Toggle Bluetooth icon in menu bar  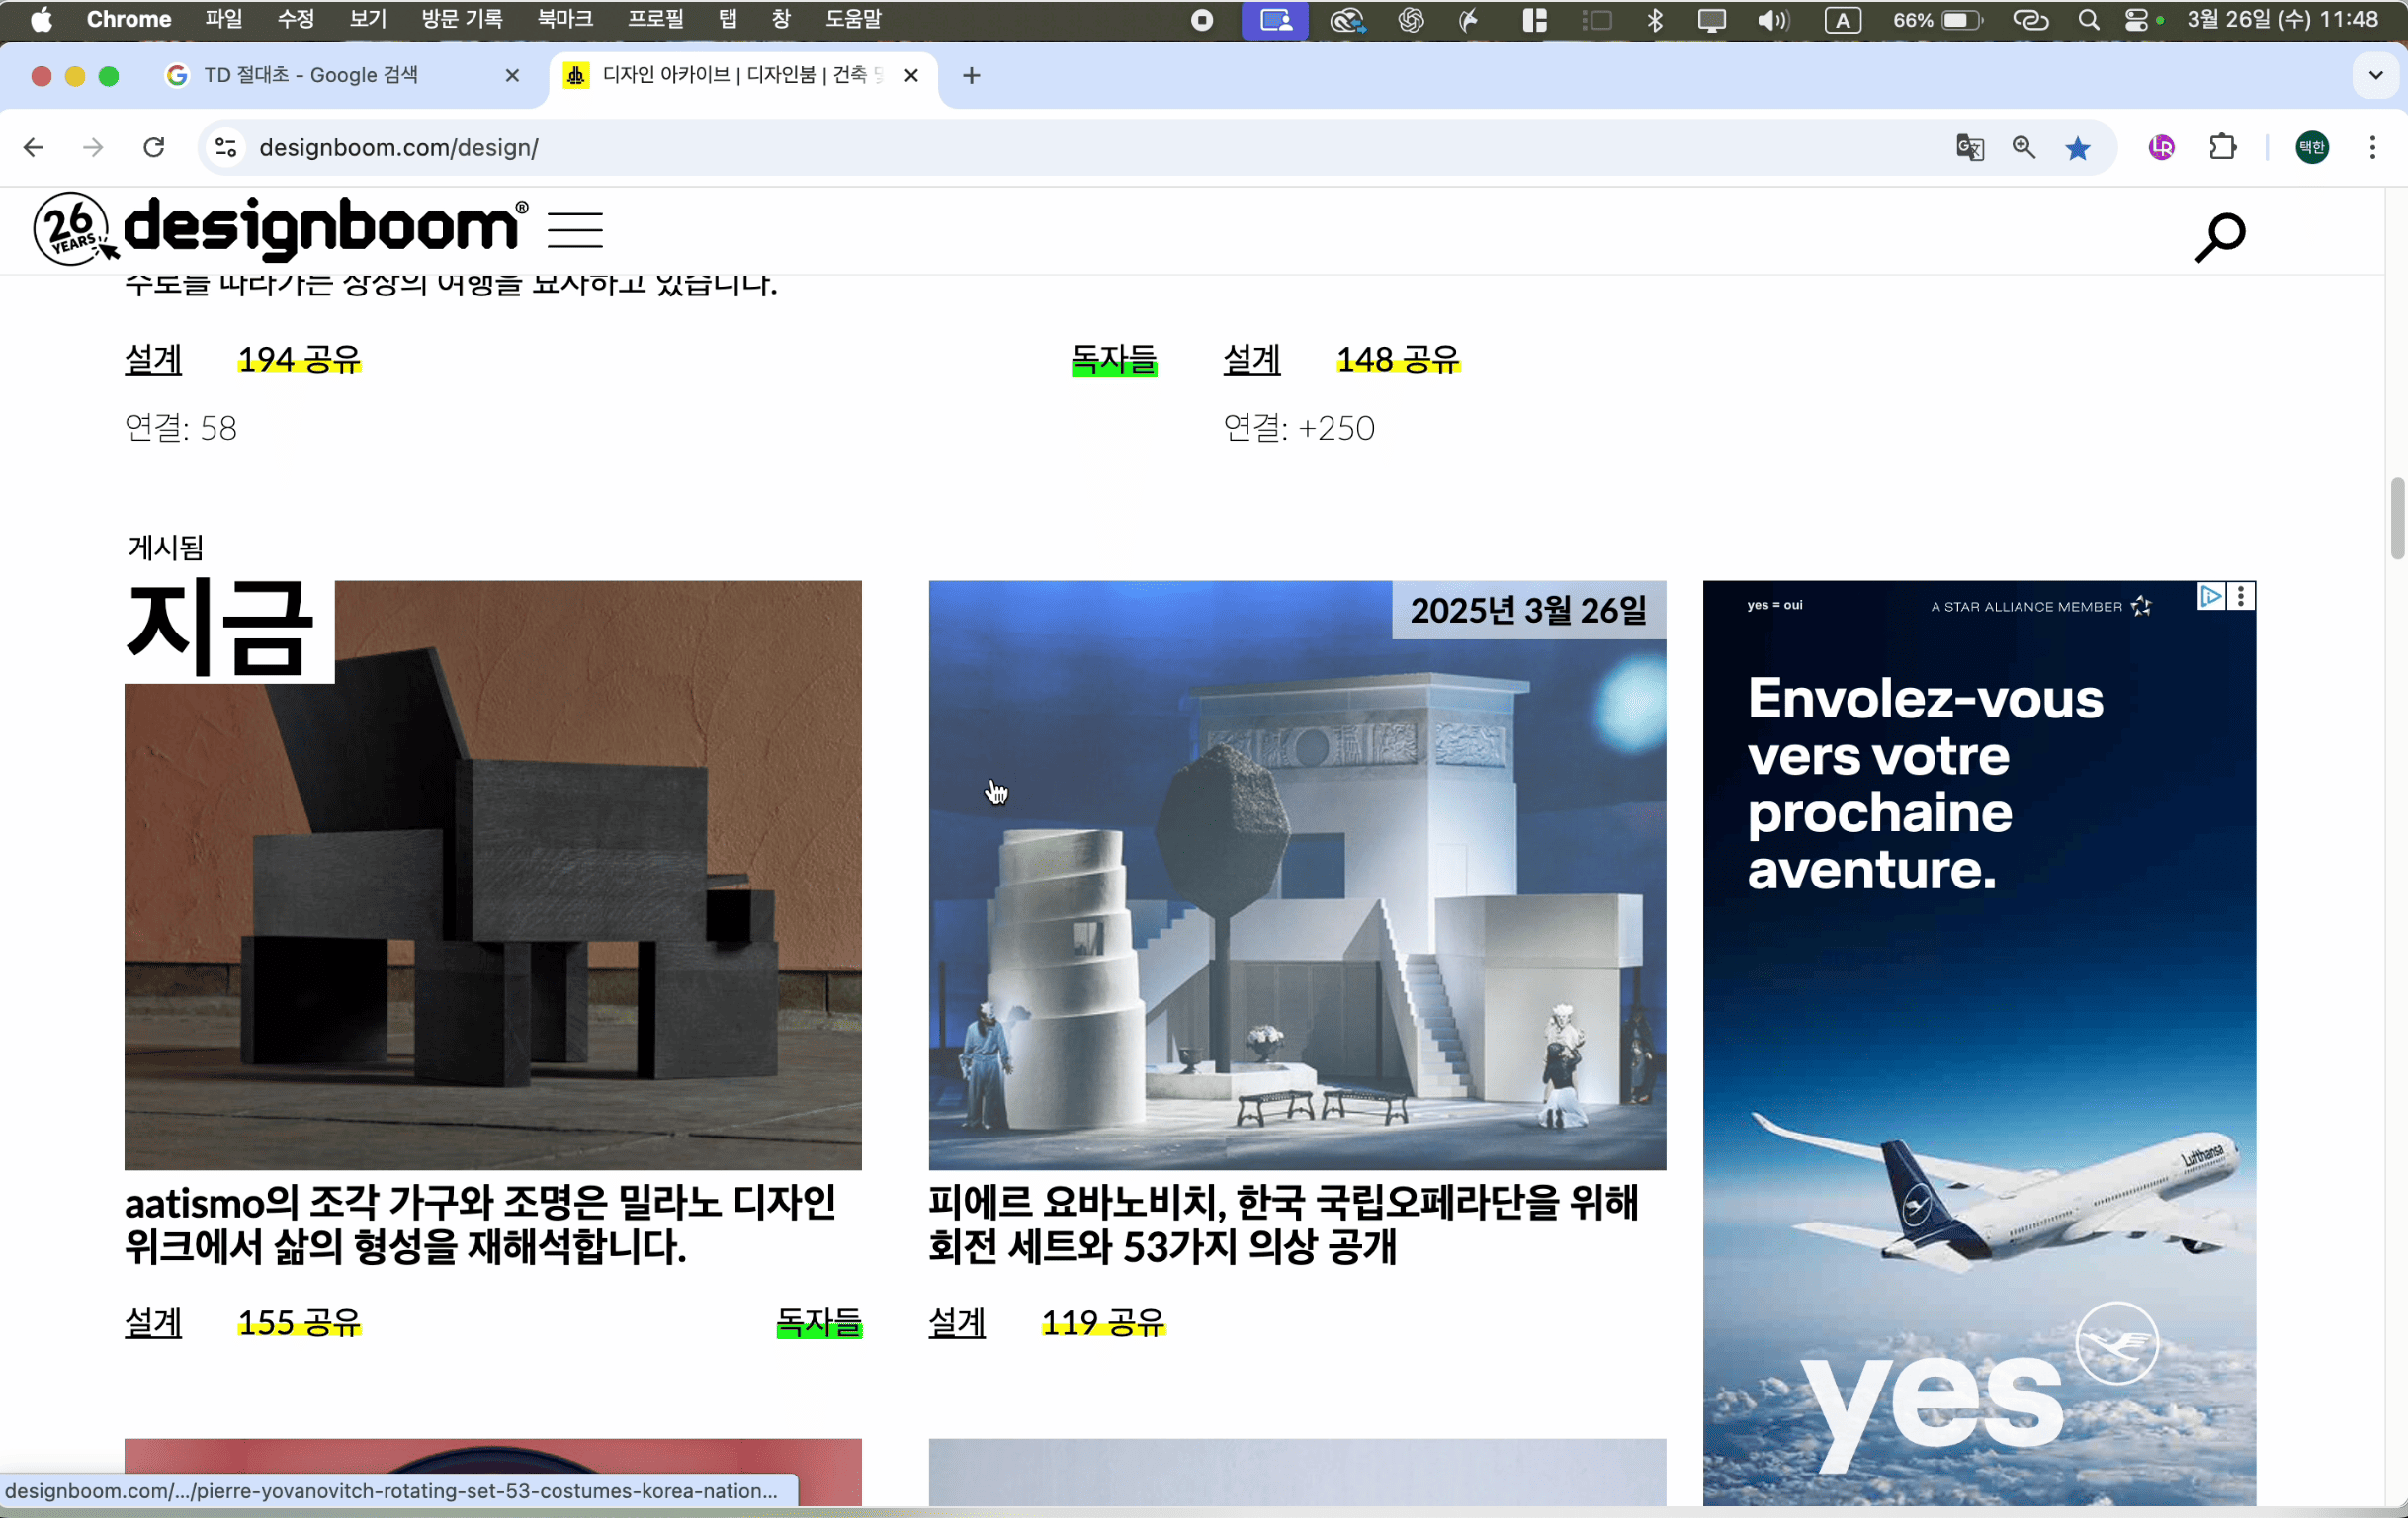(x=1655, y=20)
